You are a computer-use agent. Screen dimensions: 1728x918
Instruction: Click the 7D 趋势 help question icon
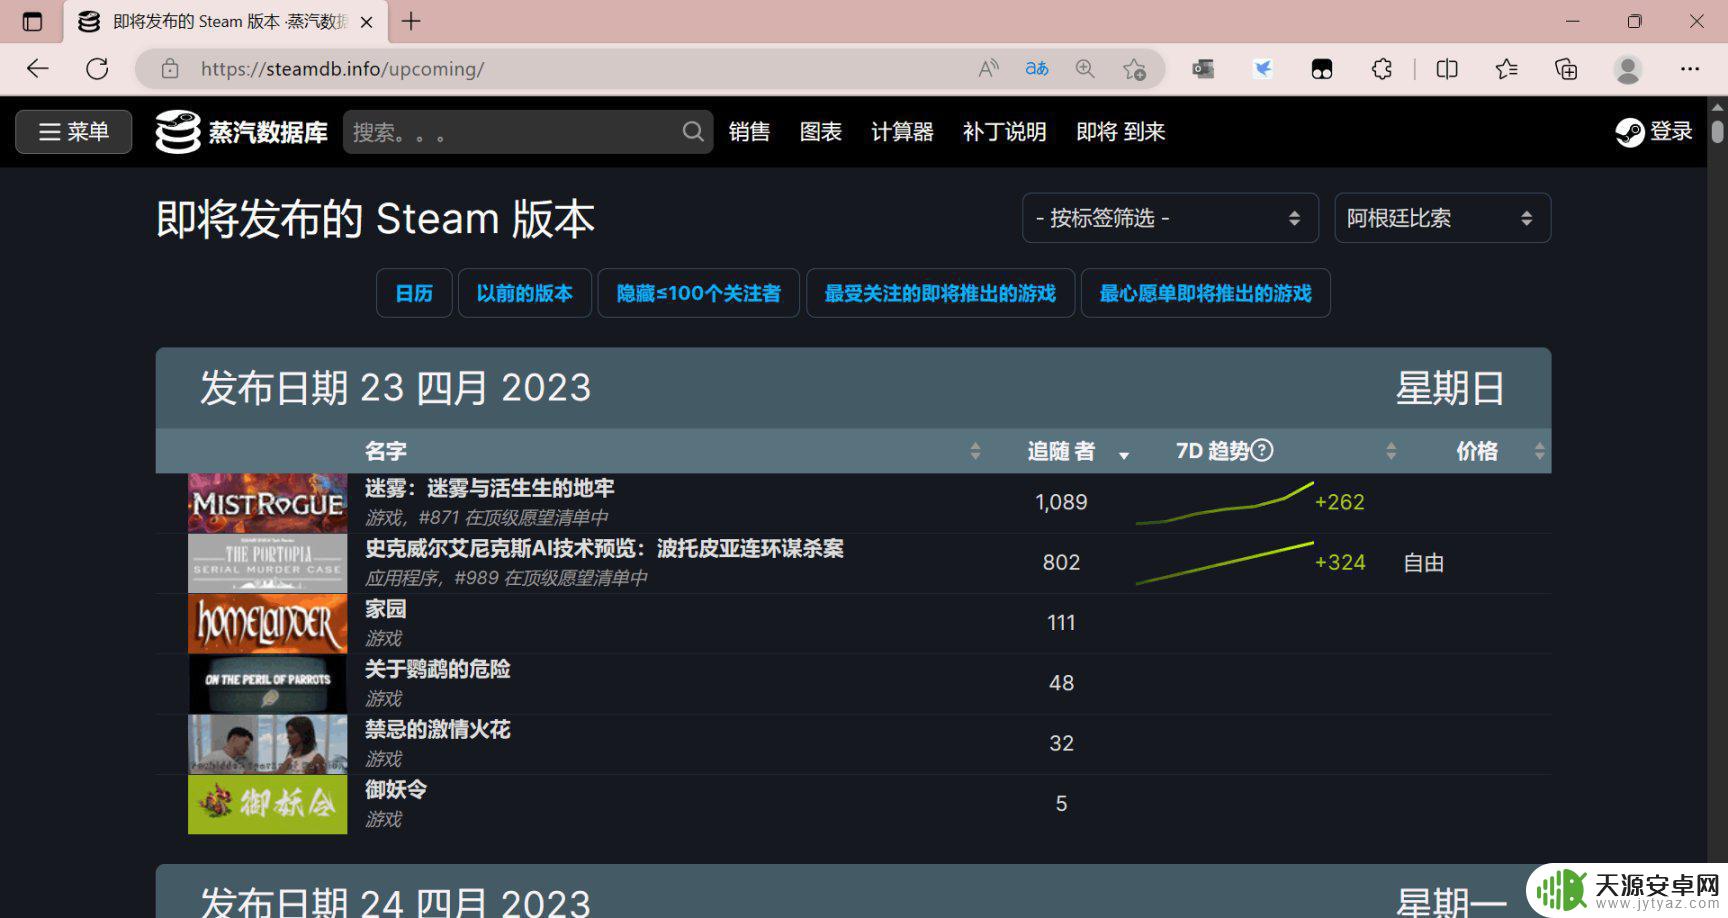tap(1262, 450)
